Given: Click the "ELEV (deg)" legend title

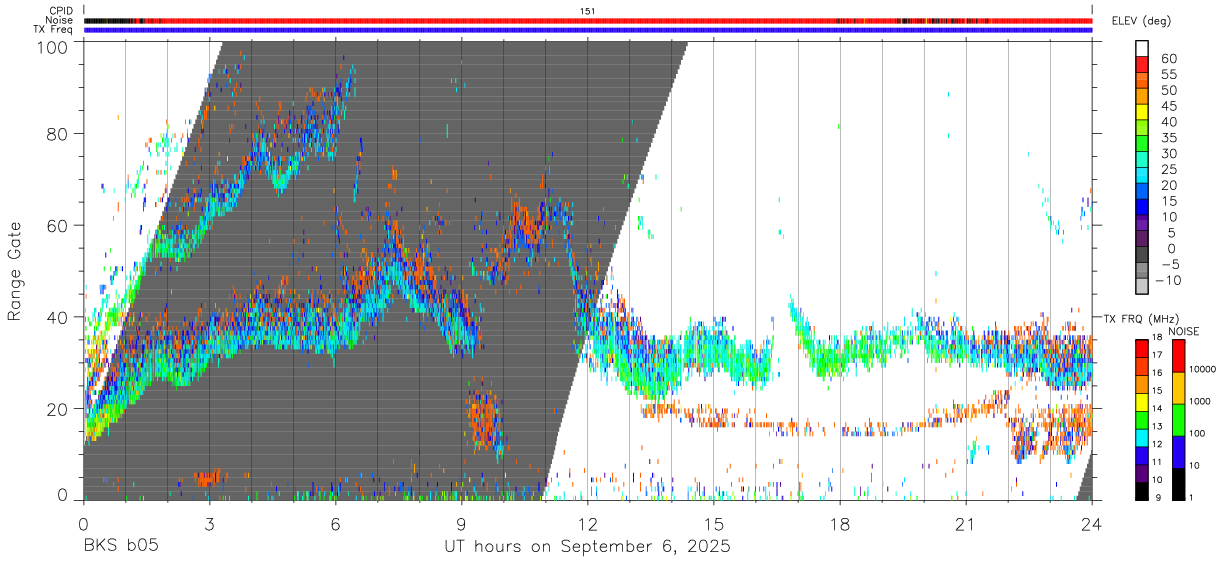Looking at the screenshot, I should point(1141,21).
